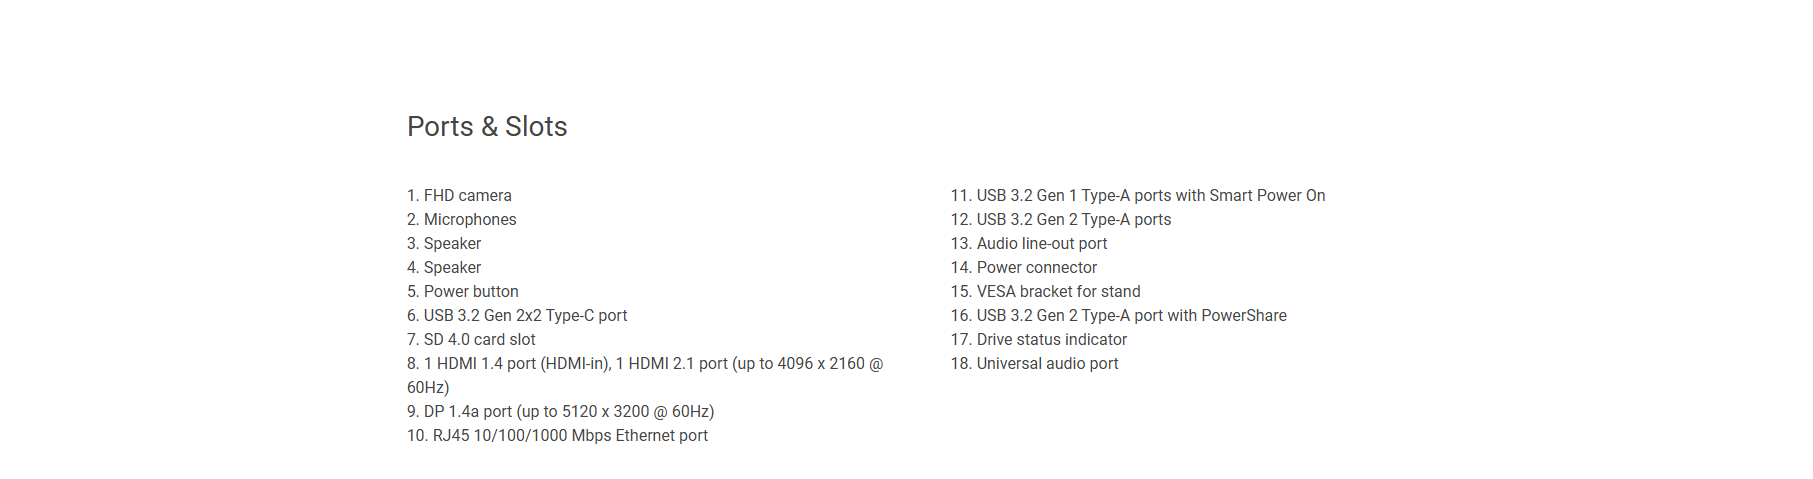Select item 3 Speaker text
Image resolution: width=1813 pixels, height=479 pixels.
click(444, 244)
